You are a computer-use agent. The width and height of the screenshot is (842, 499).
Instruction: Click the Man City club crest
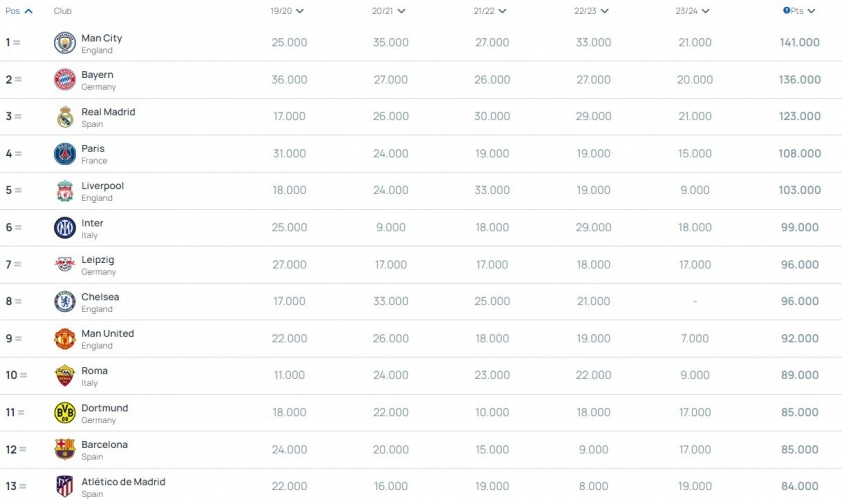coord(65,43)
